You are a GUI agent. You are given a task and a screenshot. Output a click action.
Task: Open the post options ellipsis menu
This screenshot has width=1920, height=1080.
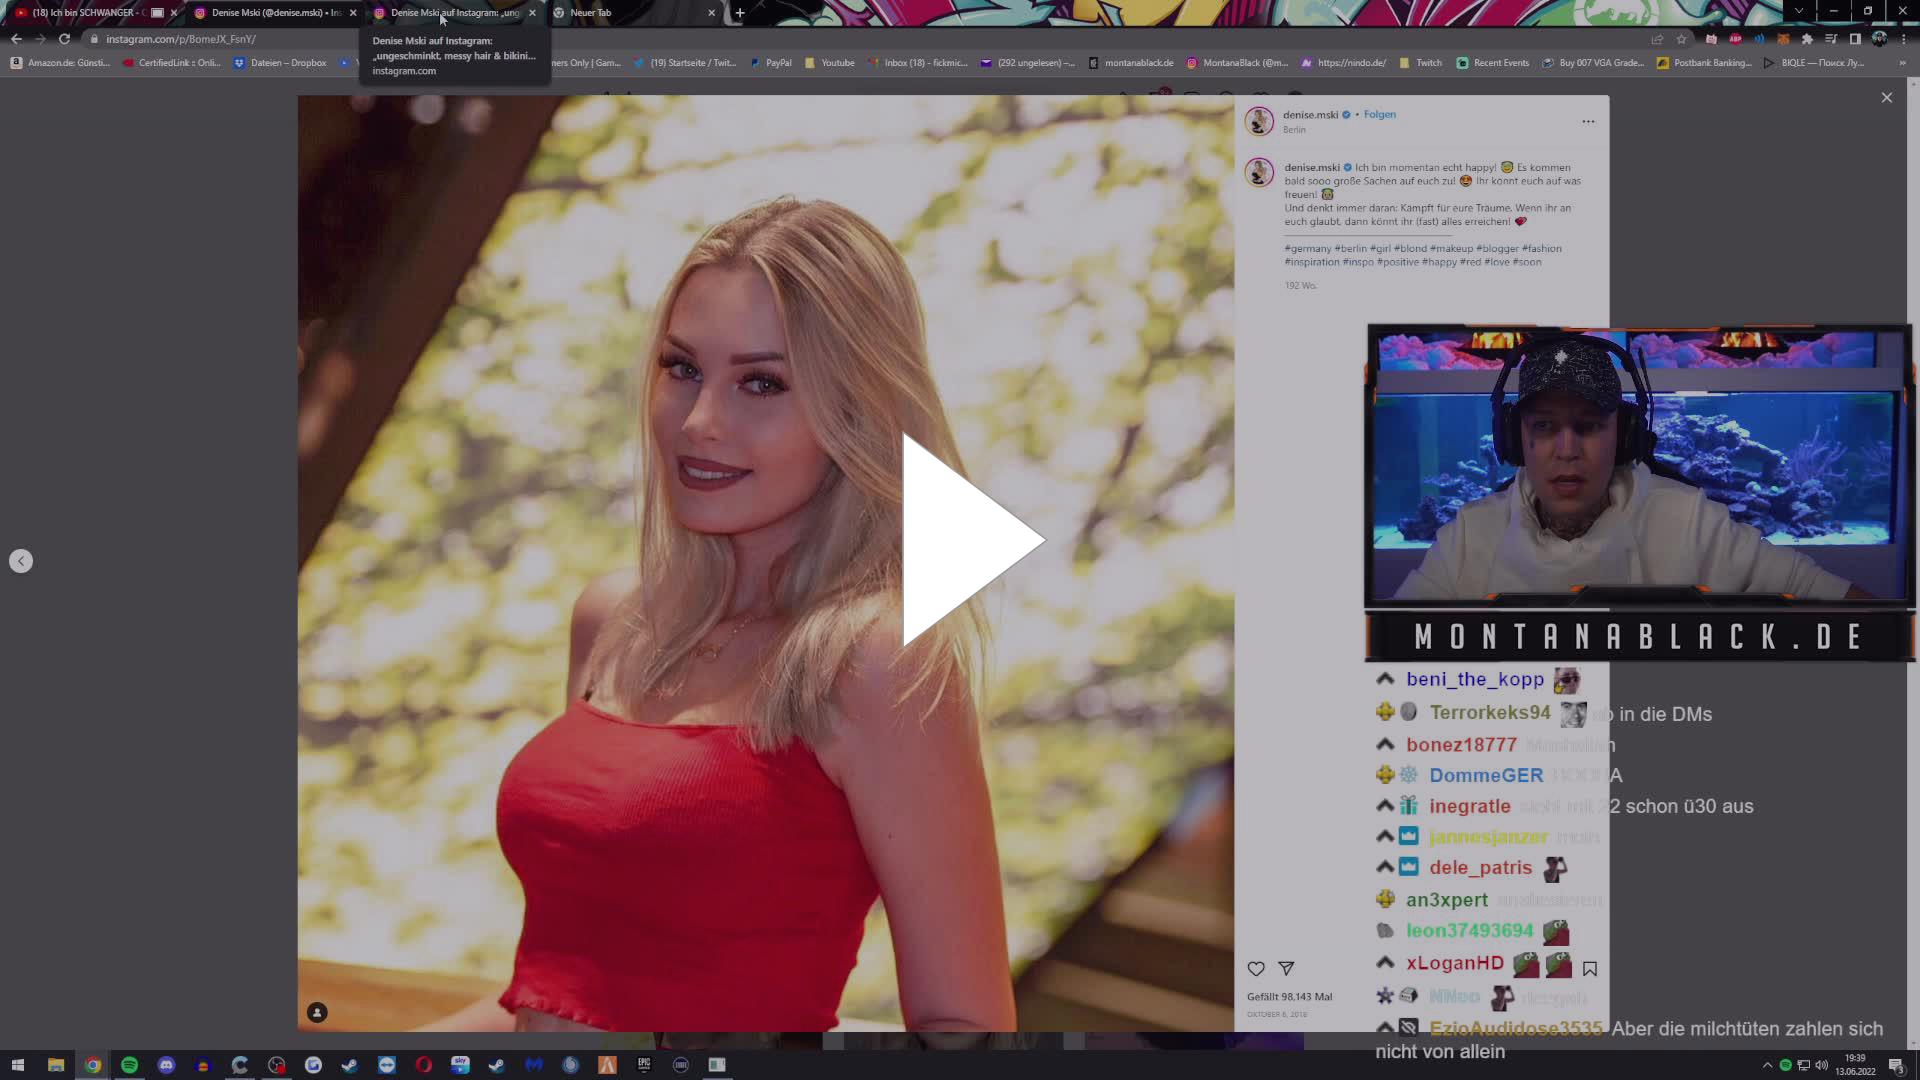1588,120
